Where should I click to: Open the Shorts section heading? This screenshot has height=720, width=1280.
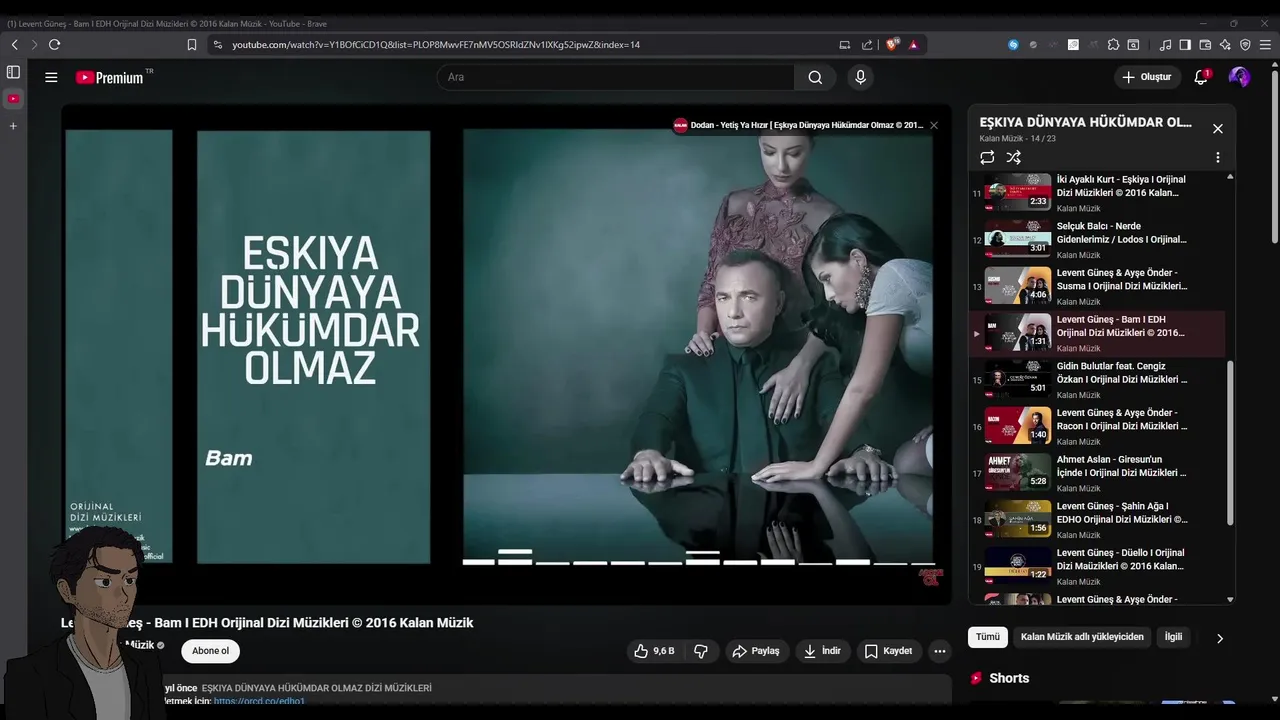point(1009,678)
